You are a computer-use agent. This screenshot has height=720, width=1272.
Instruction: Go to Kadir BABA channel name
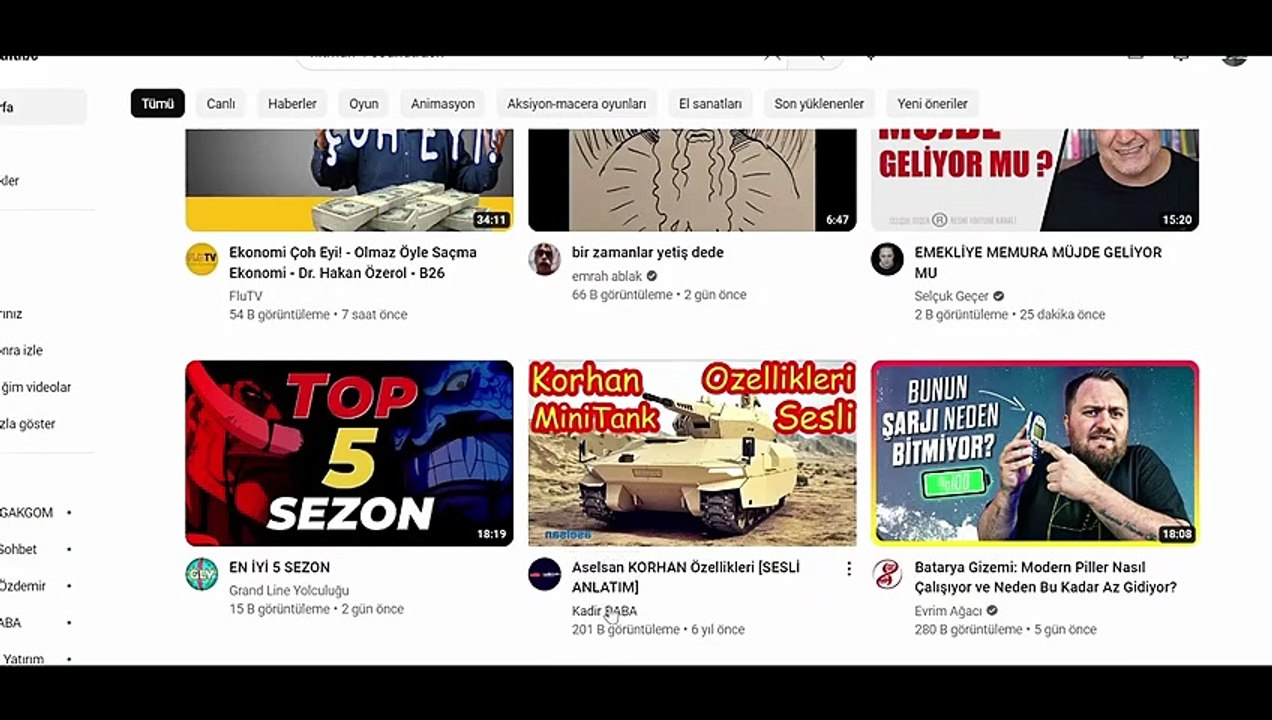pyautogui.click(x=604, y=611)
